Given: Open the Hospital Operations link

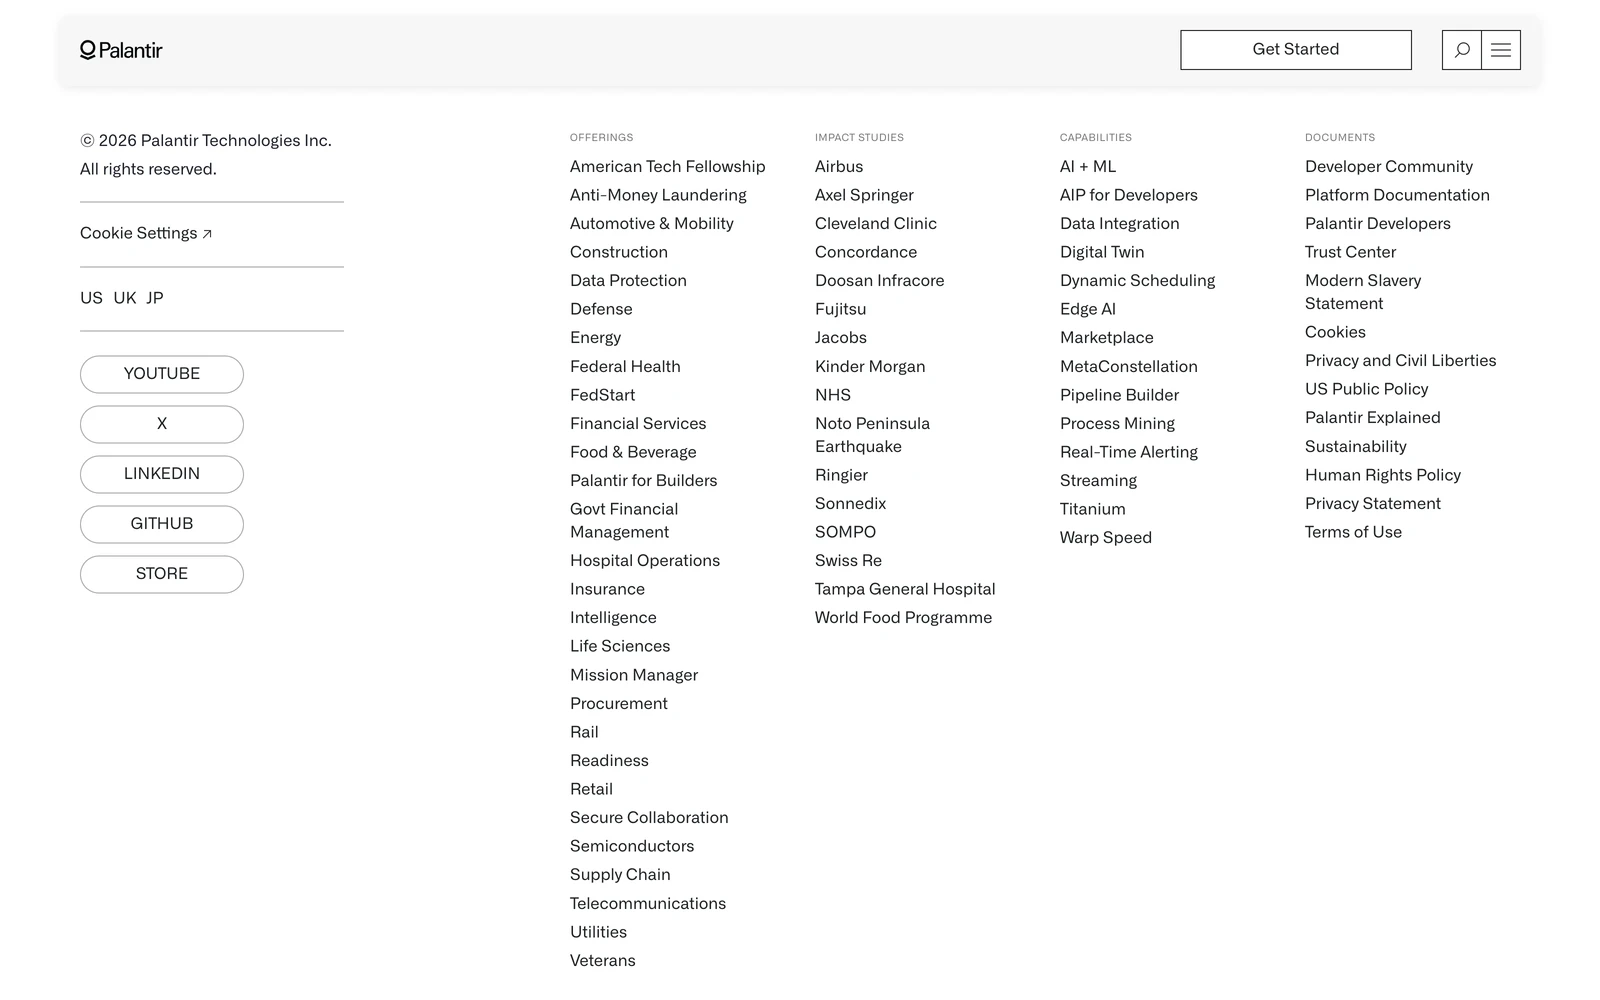Looking at the screenshot, I should [645, 561].
